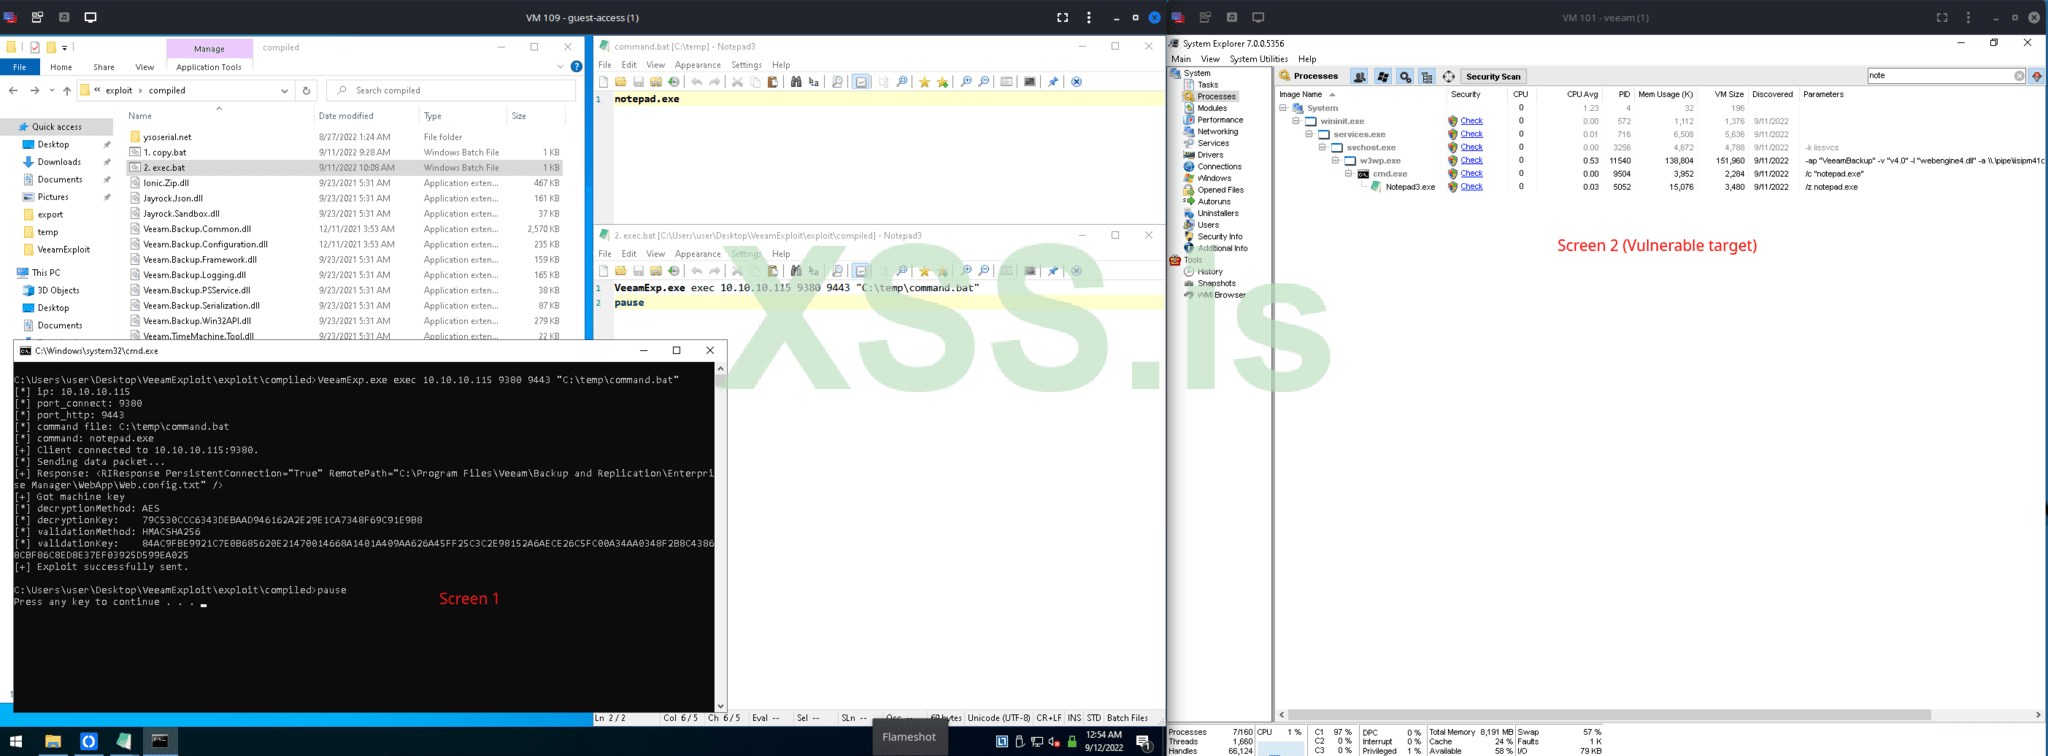Open the Windows Start menu

16,741
